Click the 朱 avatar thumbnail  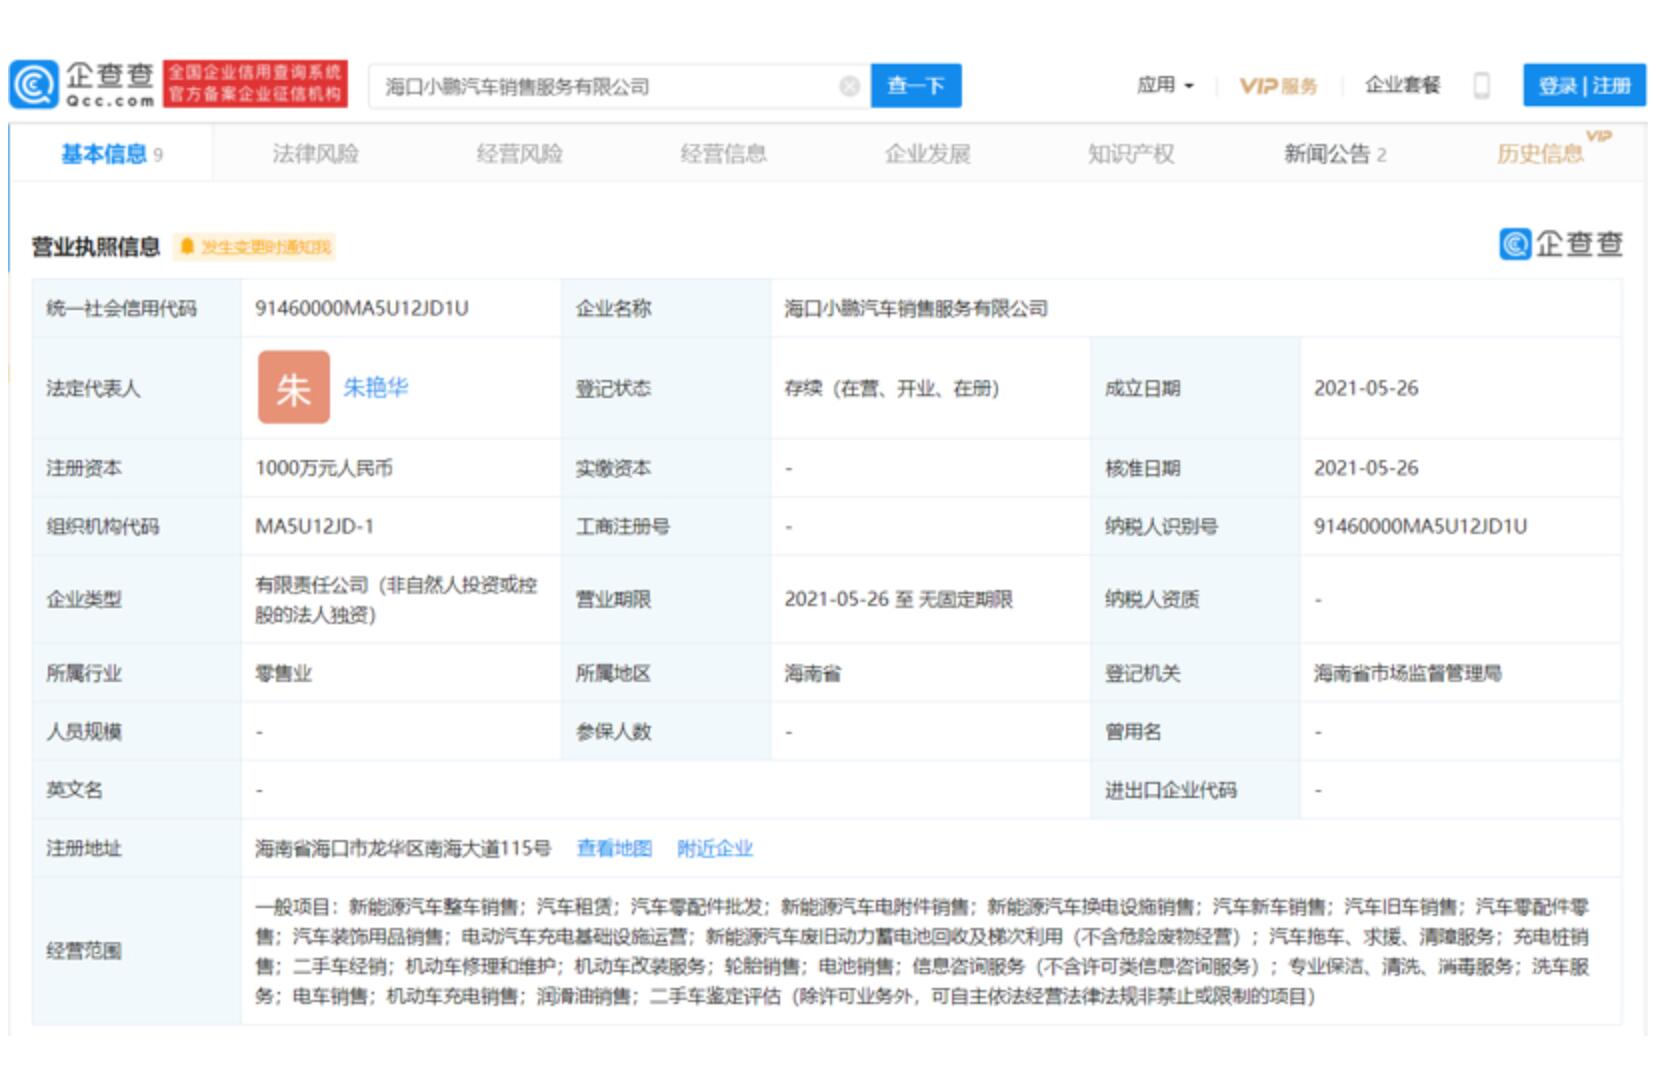294,387
